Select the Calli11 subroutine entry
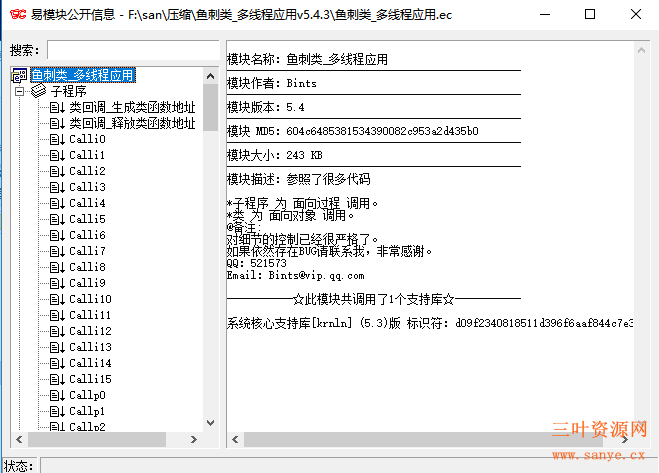659x473 pixels. (90, 315)
